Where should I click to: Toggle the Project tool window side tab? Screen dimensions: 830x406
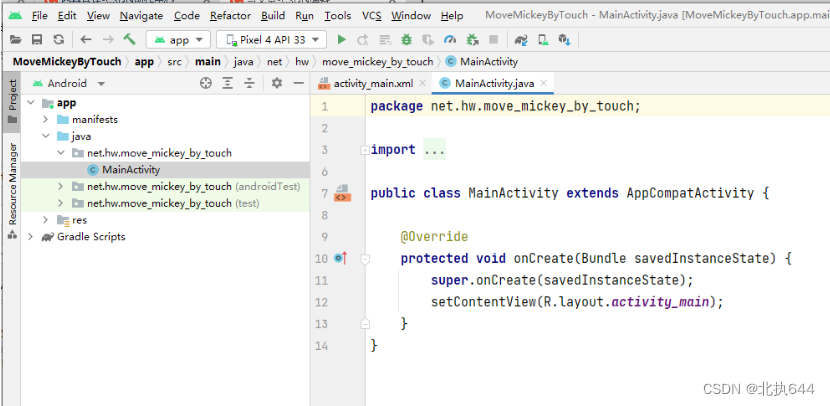[12, 101]
